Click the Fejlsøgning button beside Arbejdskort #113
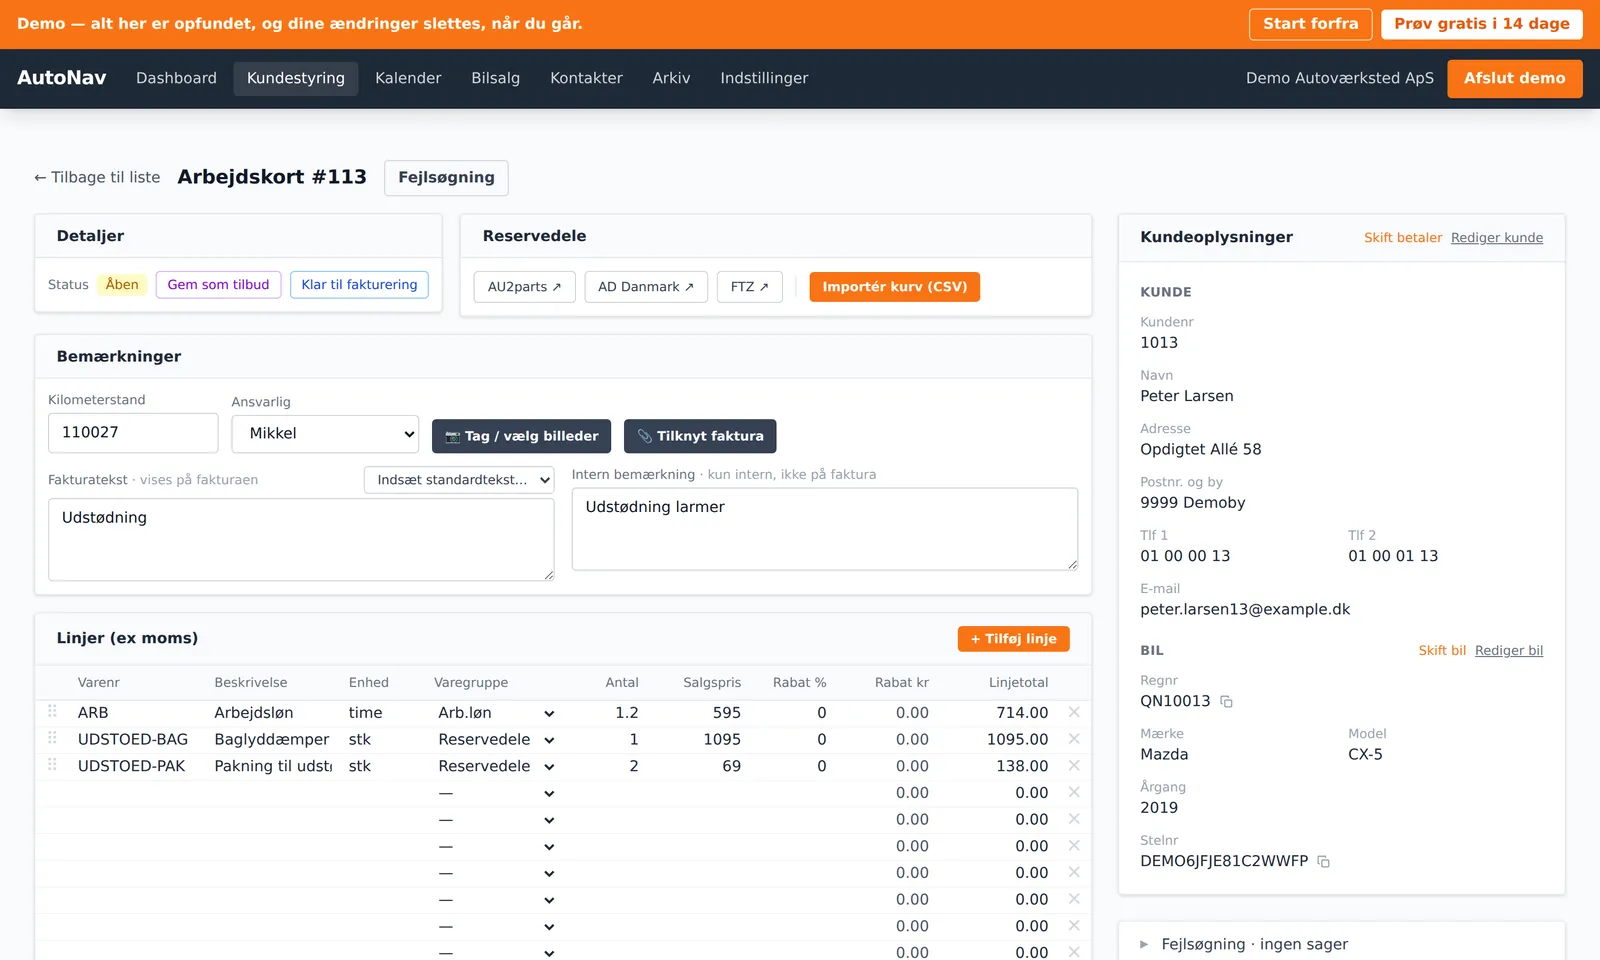Screen dimensions: 1600x960 point(446,178)
